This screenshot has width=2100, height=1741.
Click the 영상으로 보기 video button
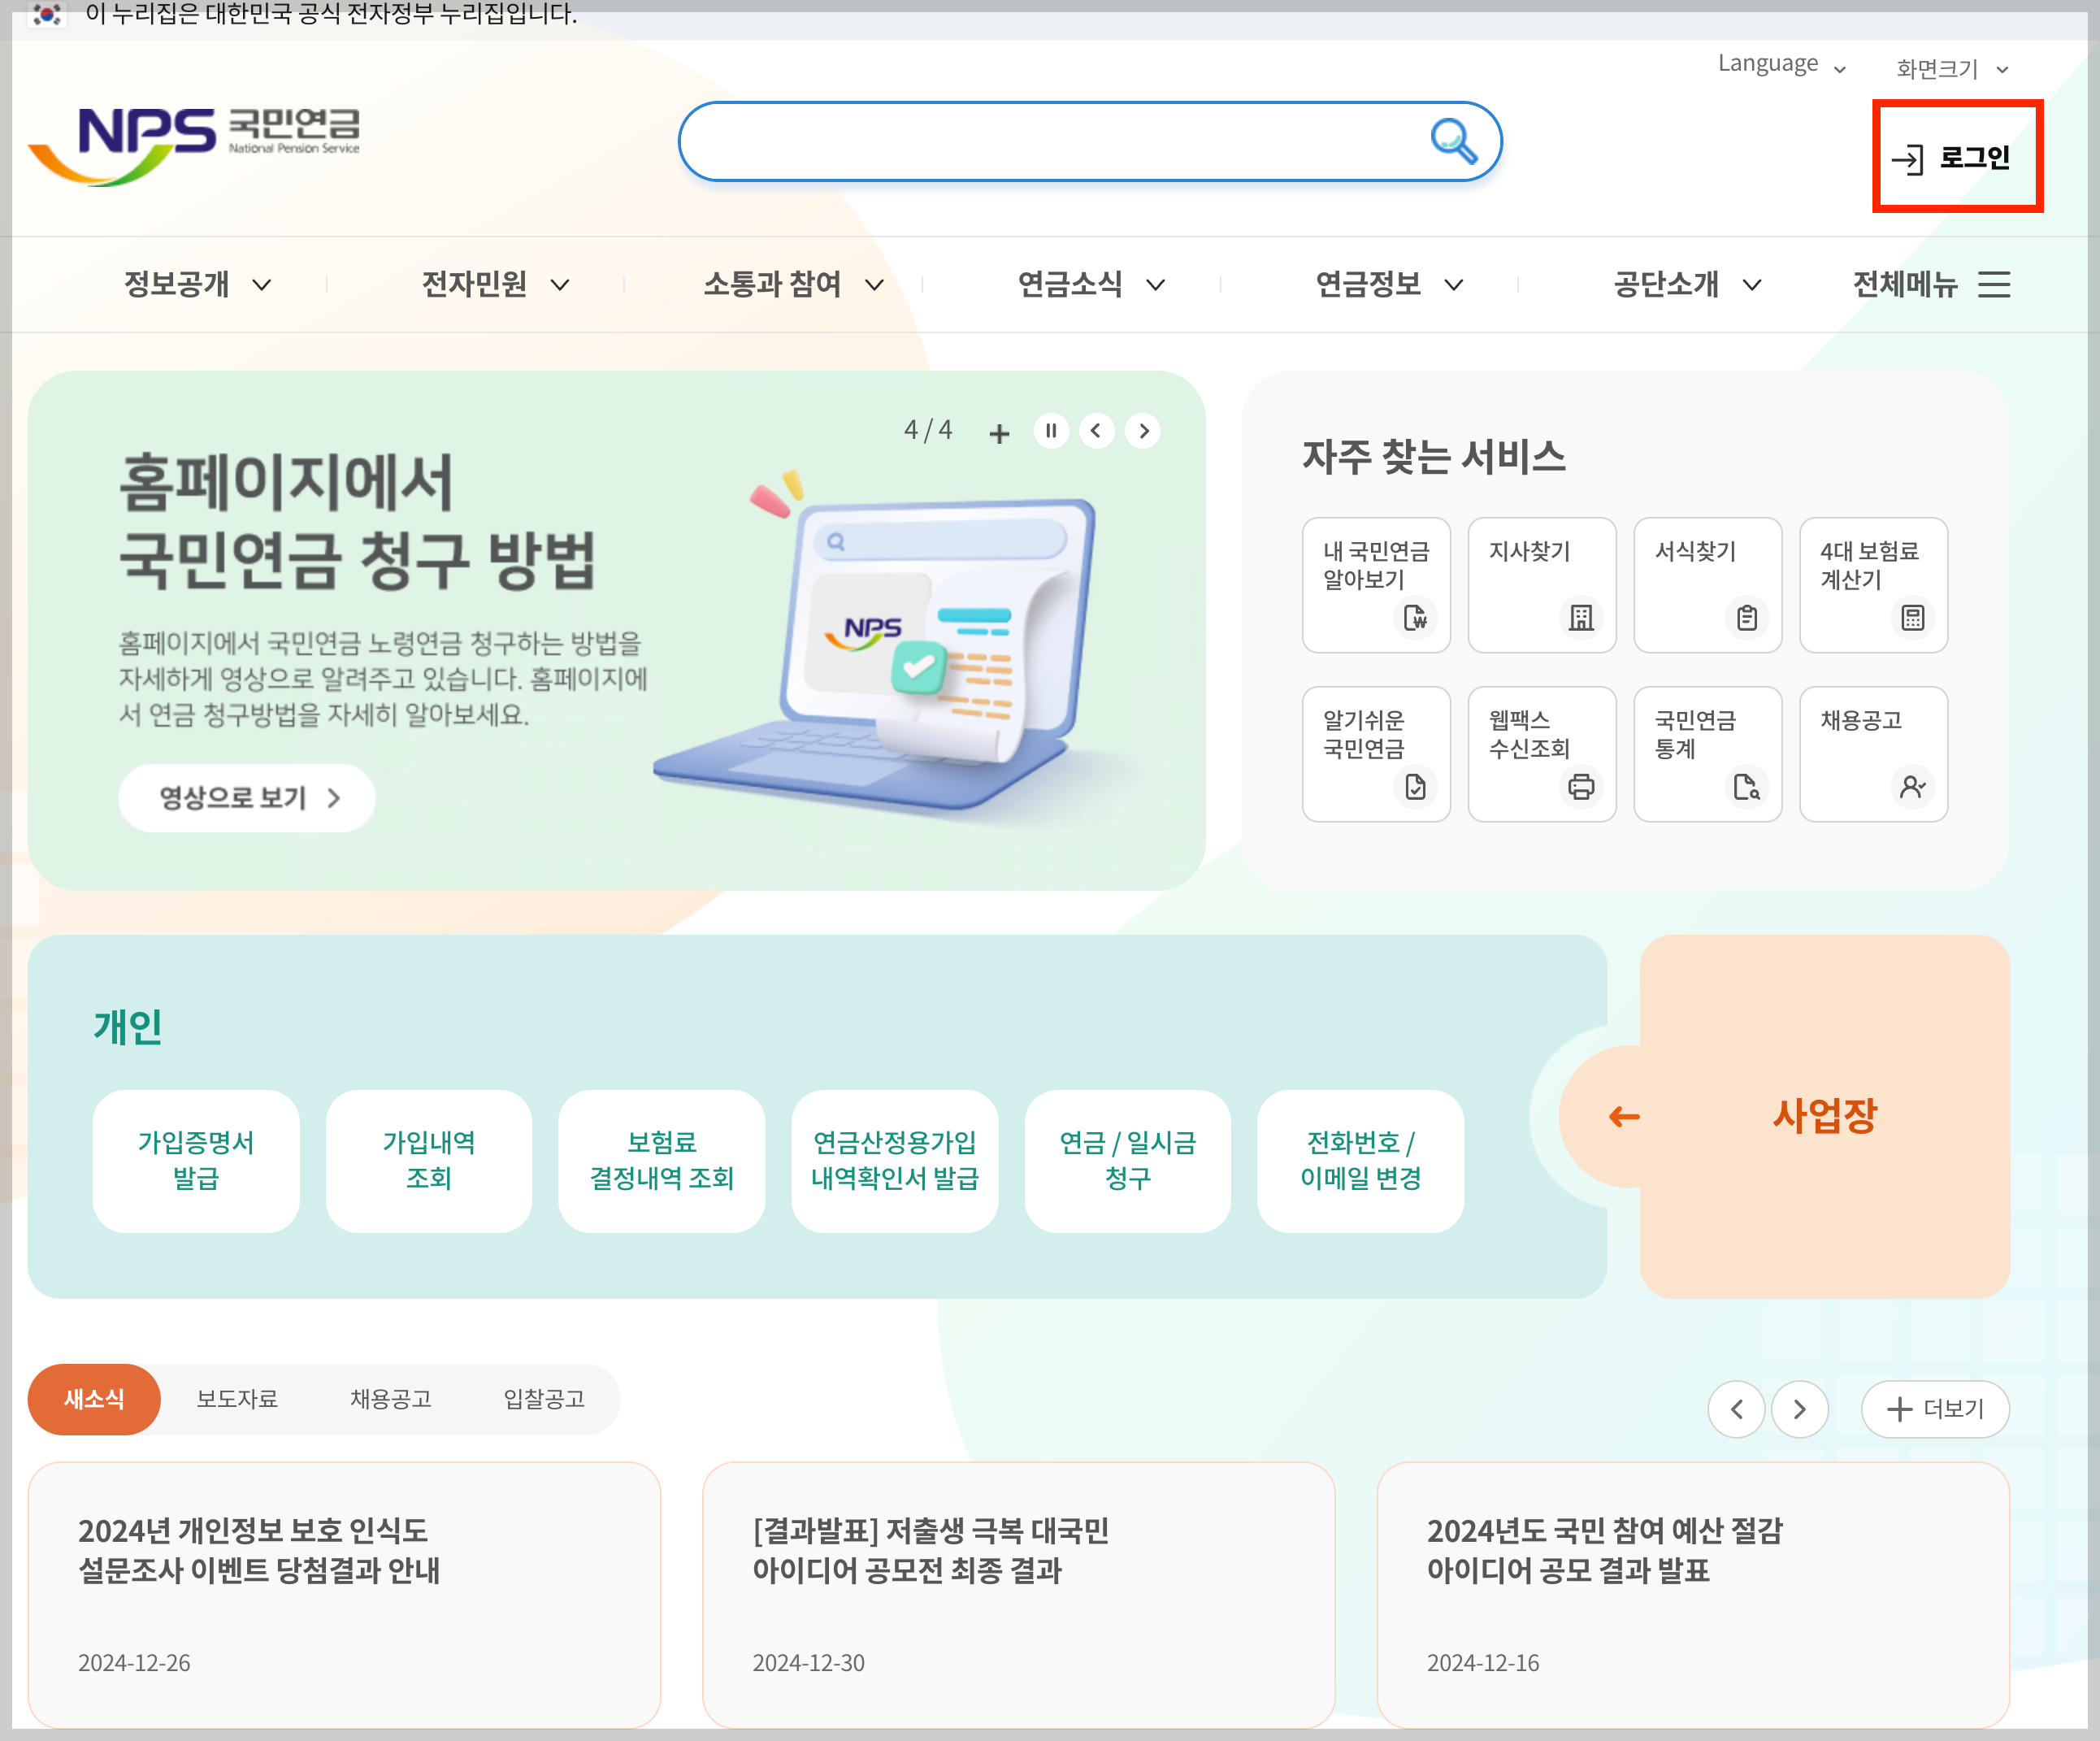pos(246,797)
